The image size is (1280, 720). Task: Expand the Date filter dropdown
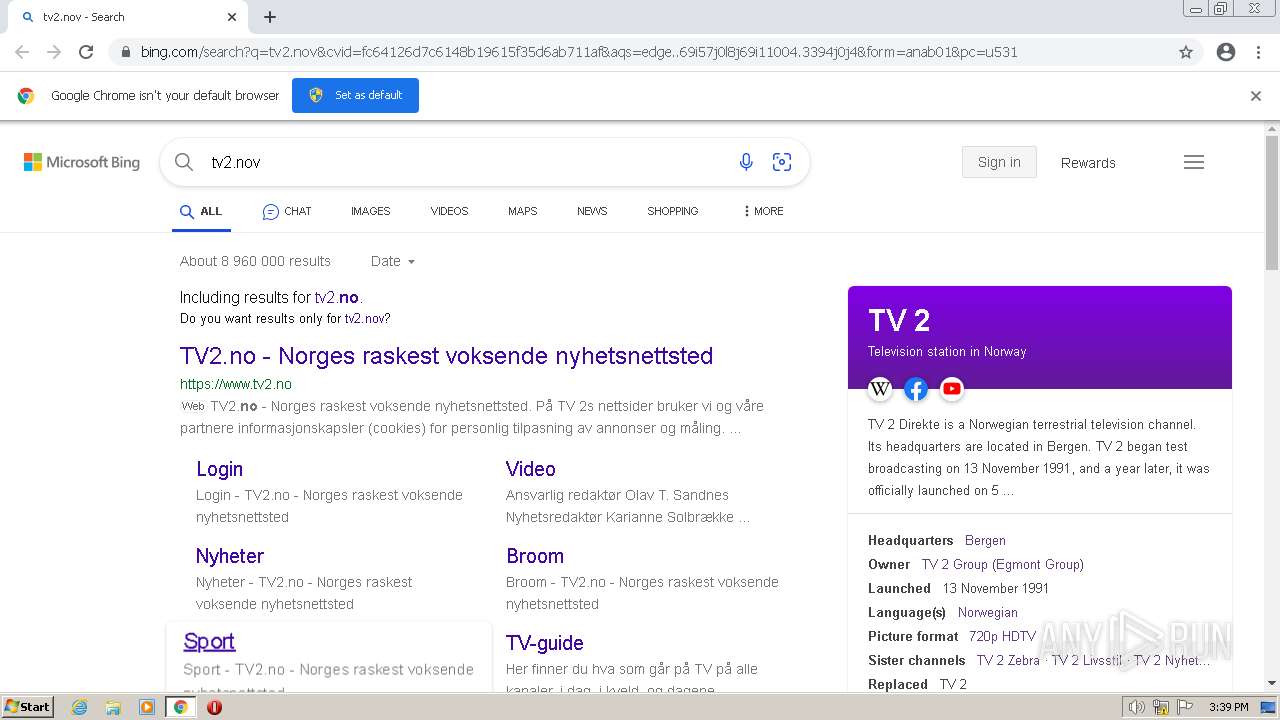click(393, 261)
